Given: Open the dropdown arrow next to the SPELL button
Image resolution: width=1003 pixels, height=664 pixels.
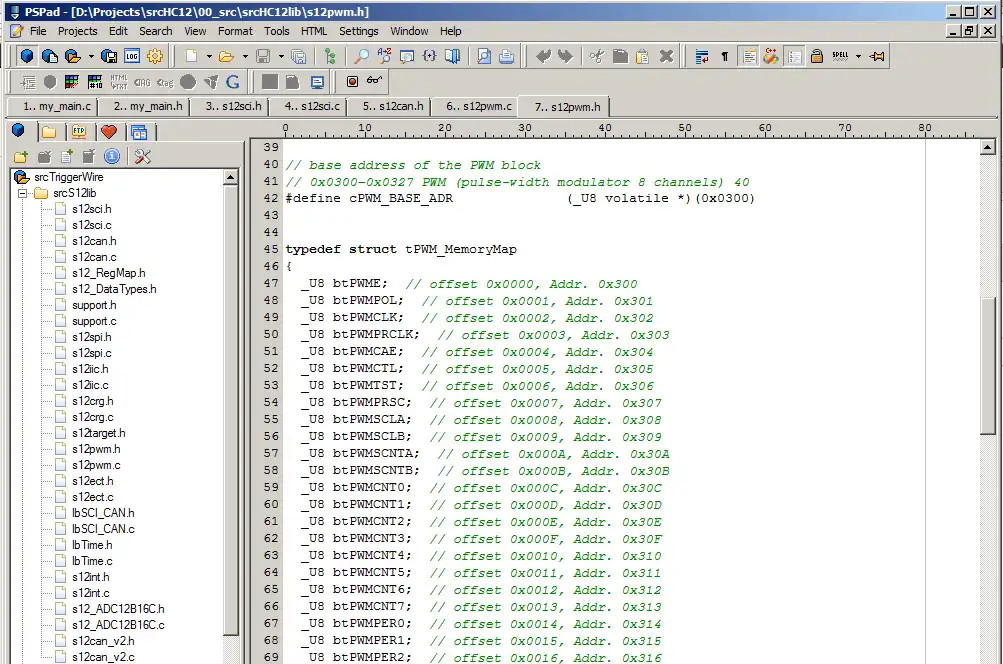Looking at the screenshot, I should [858, 57].
